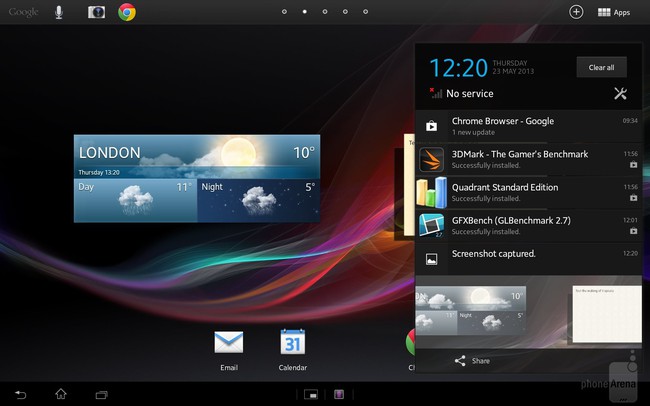Jump to fourth home screen page dot

[345, 12]
